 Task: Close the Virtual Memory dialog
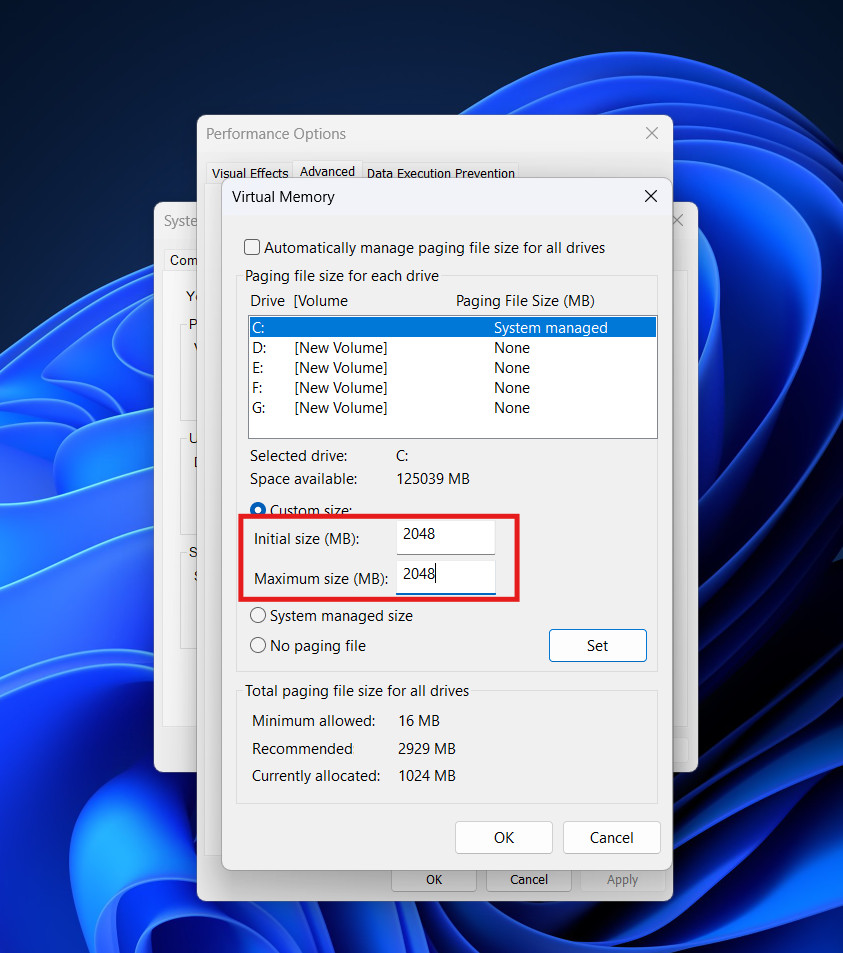point(650,197)
